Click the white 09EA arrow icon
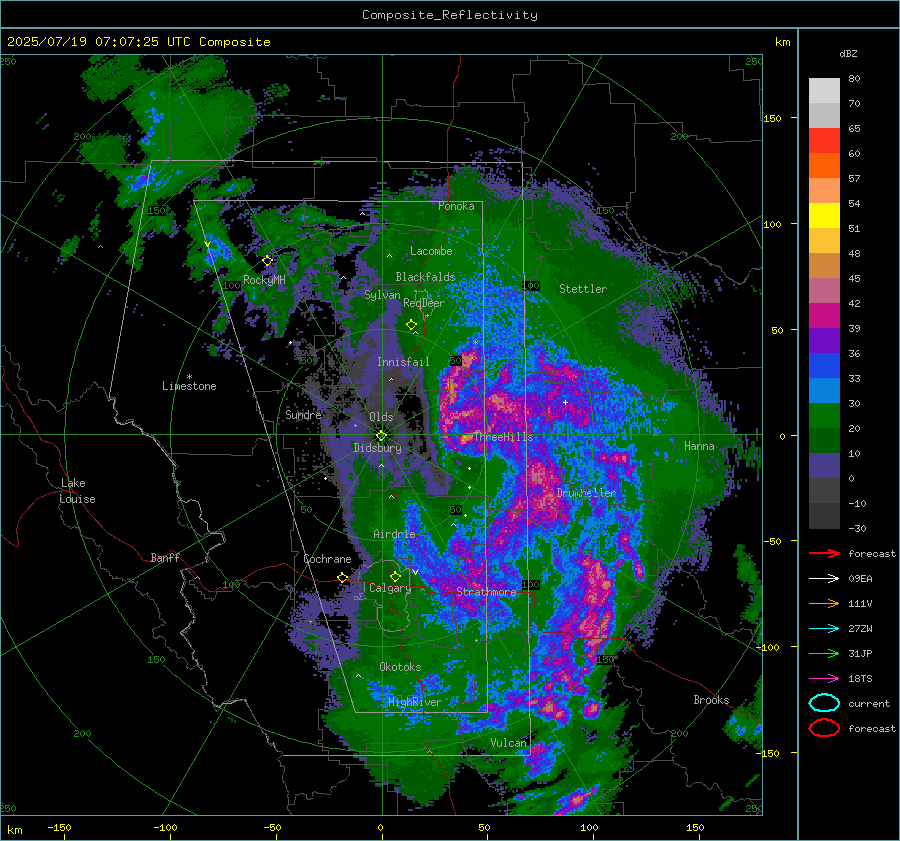The image size is (900, 841). tap(824, 578)
